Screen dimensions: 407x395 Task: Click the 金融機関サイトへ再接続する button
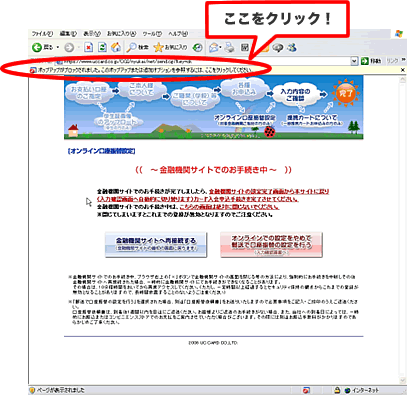click(156, 245)
